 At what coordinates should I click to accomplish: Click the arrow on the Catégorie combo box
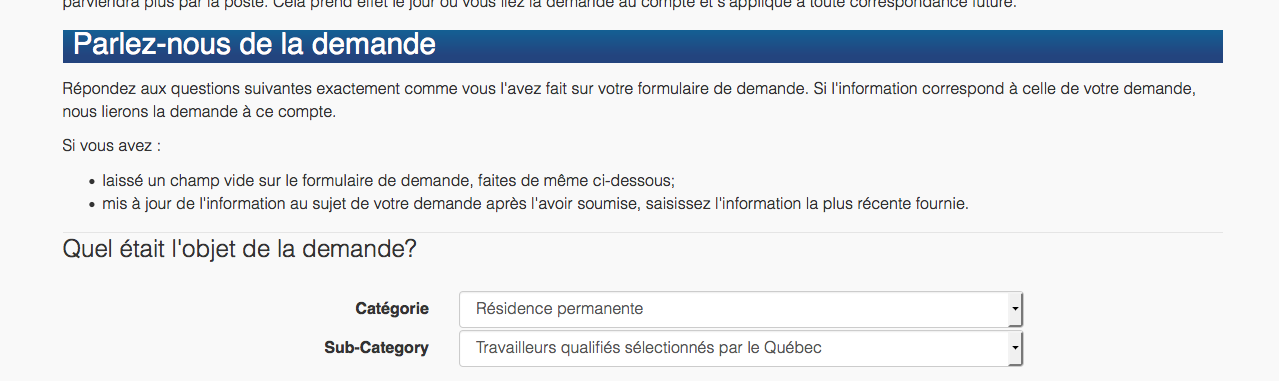coord(1015,309)
